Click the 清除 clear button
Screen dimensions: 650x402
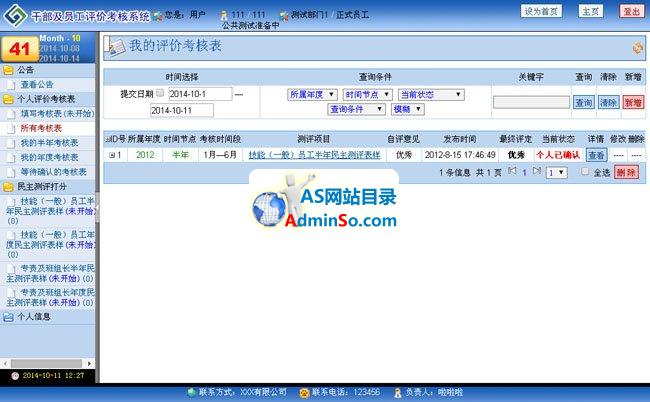tap(608, 102)
